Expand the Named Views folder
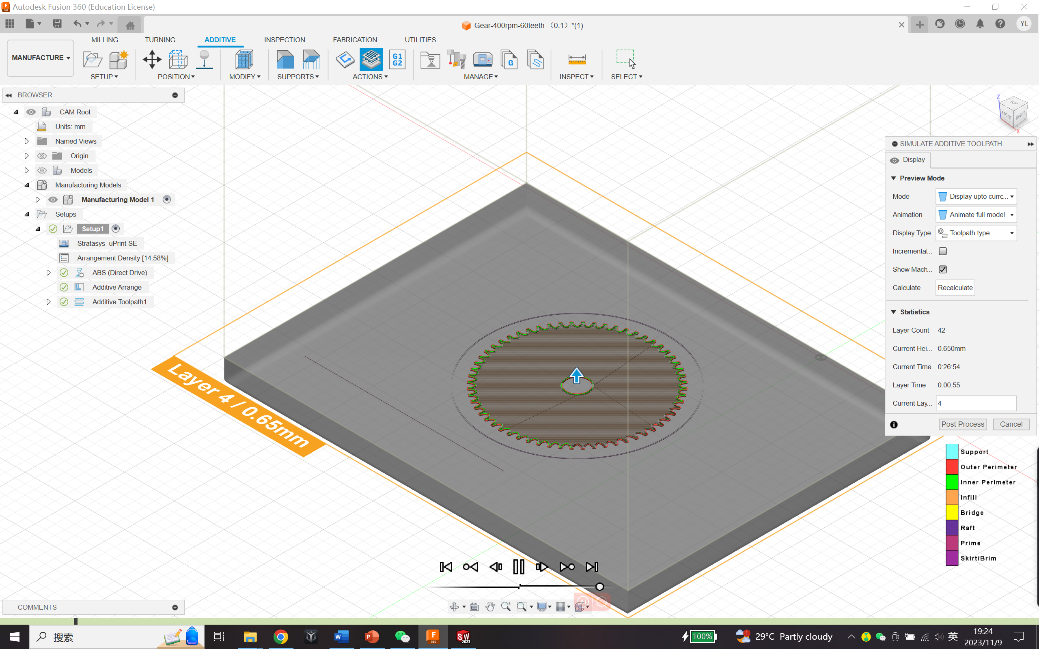Viewport: 1039px width, 649px height. click(x=27, y=141)
